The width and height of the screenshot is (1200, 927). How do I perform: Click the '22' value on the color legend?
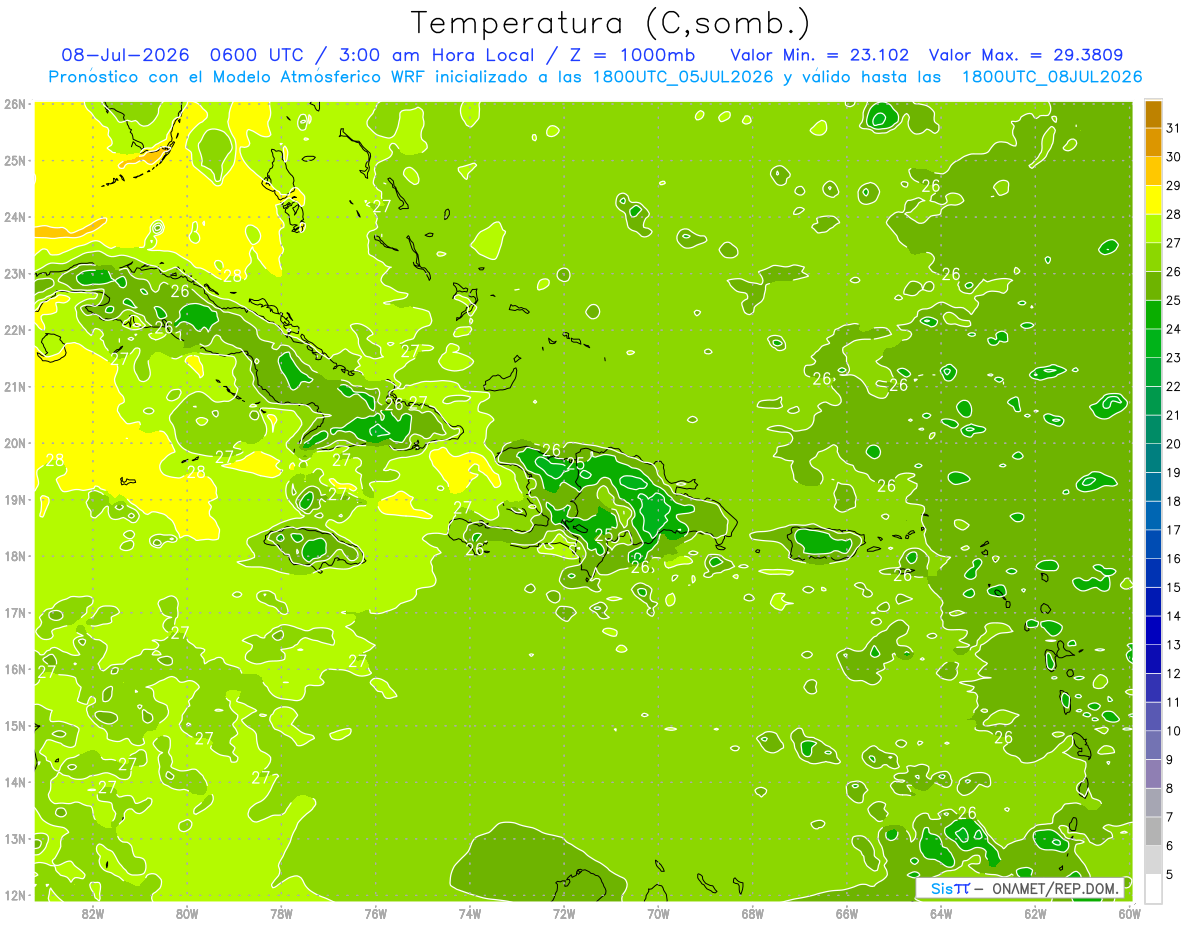[1174, 386]
